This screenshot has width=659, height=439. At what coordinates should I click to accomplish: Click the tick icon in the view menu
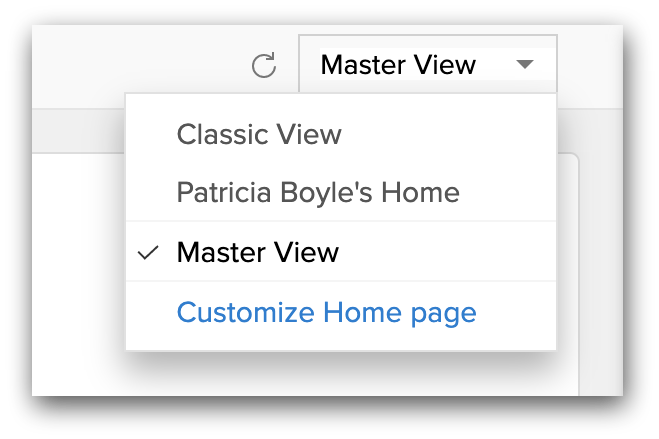click(149, 253)
